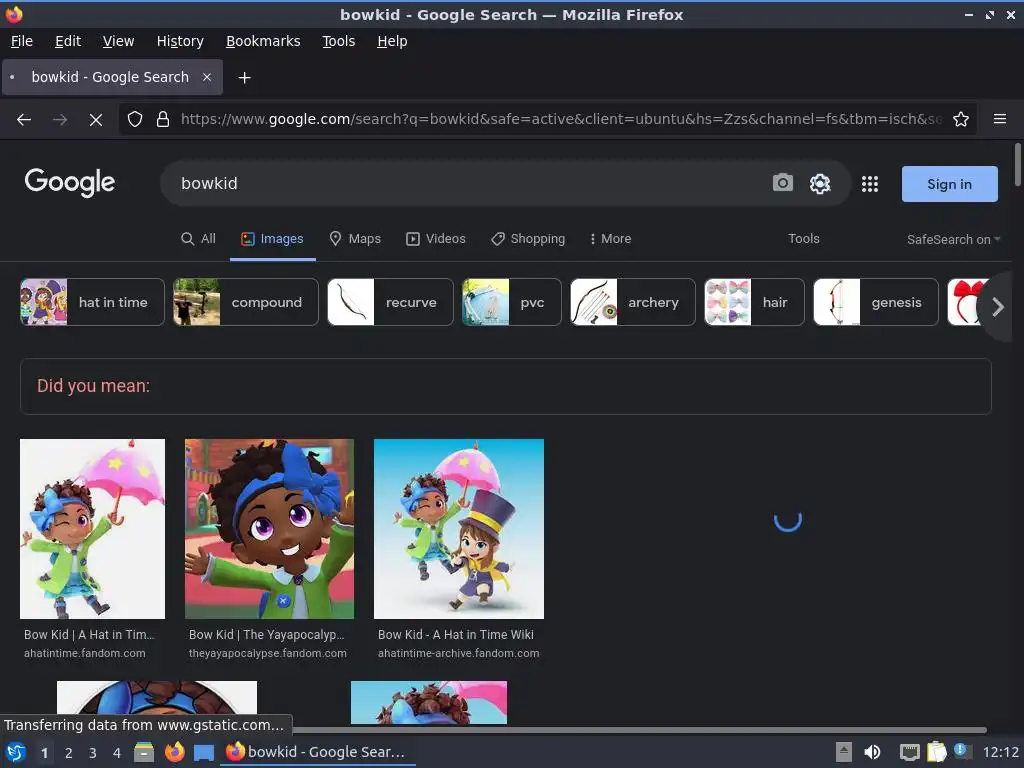Viewport: 1024px width, 768px height.
Task: Search by image using camera icon
Action: 782,183
